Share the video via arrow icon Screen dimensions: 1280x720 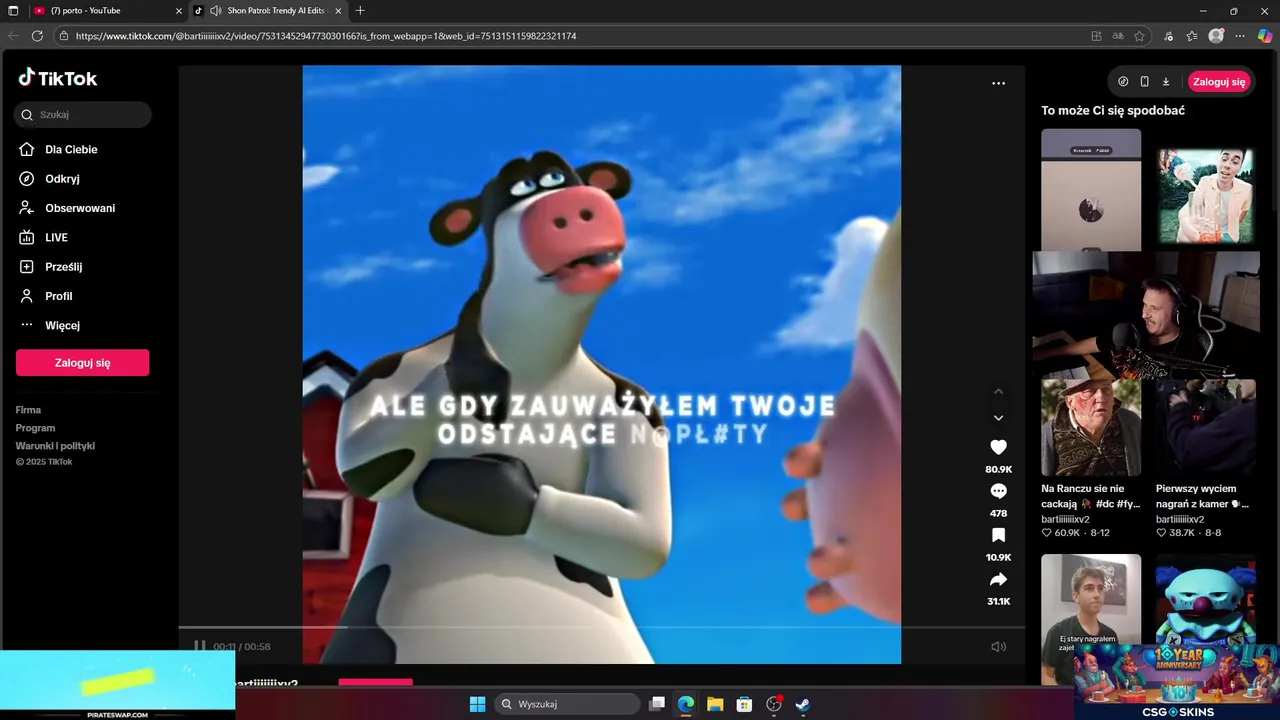[x=998, y=579]
